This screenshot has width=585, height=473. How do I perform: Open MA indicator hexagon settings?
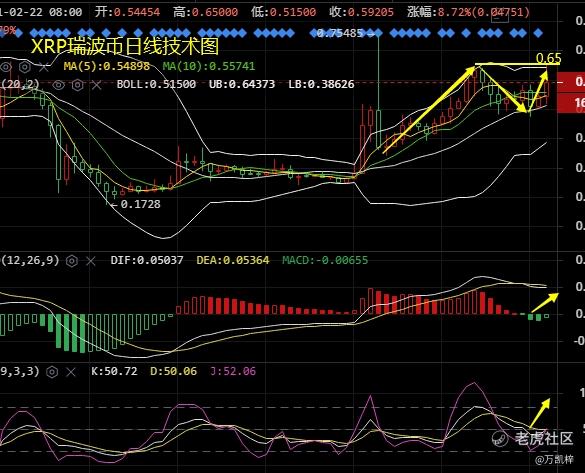(25, 68)
